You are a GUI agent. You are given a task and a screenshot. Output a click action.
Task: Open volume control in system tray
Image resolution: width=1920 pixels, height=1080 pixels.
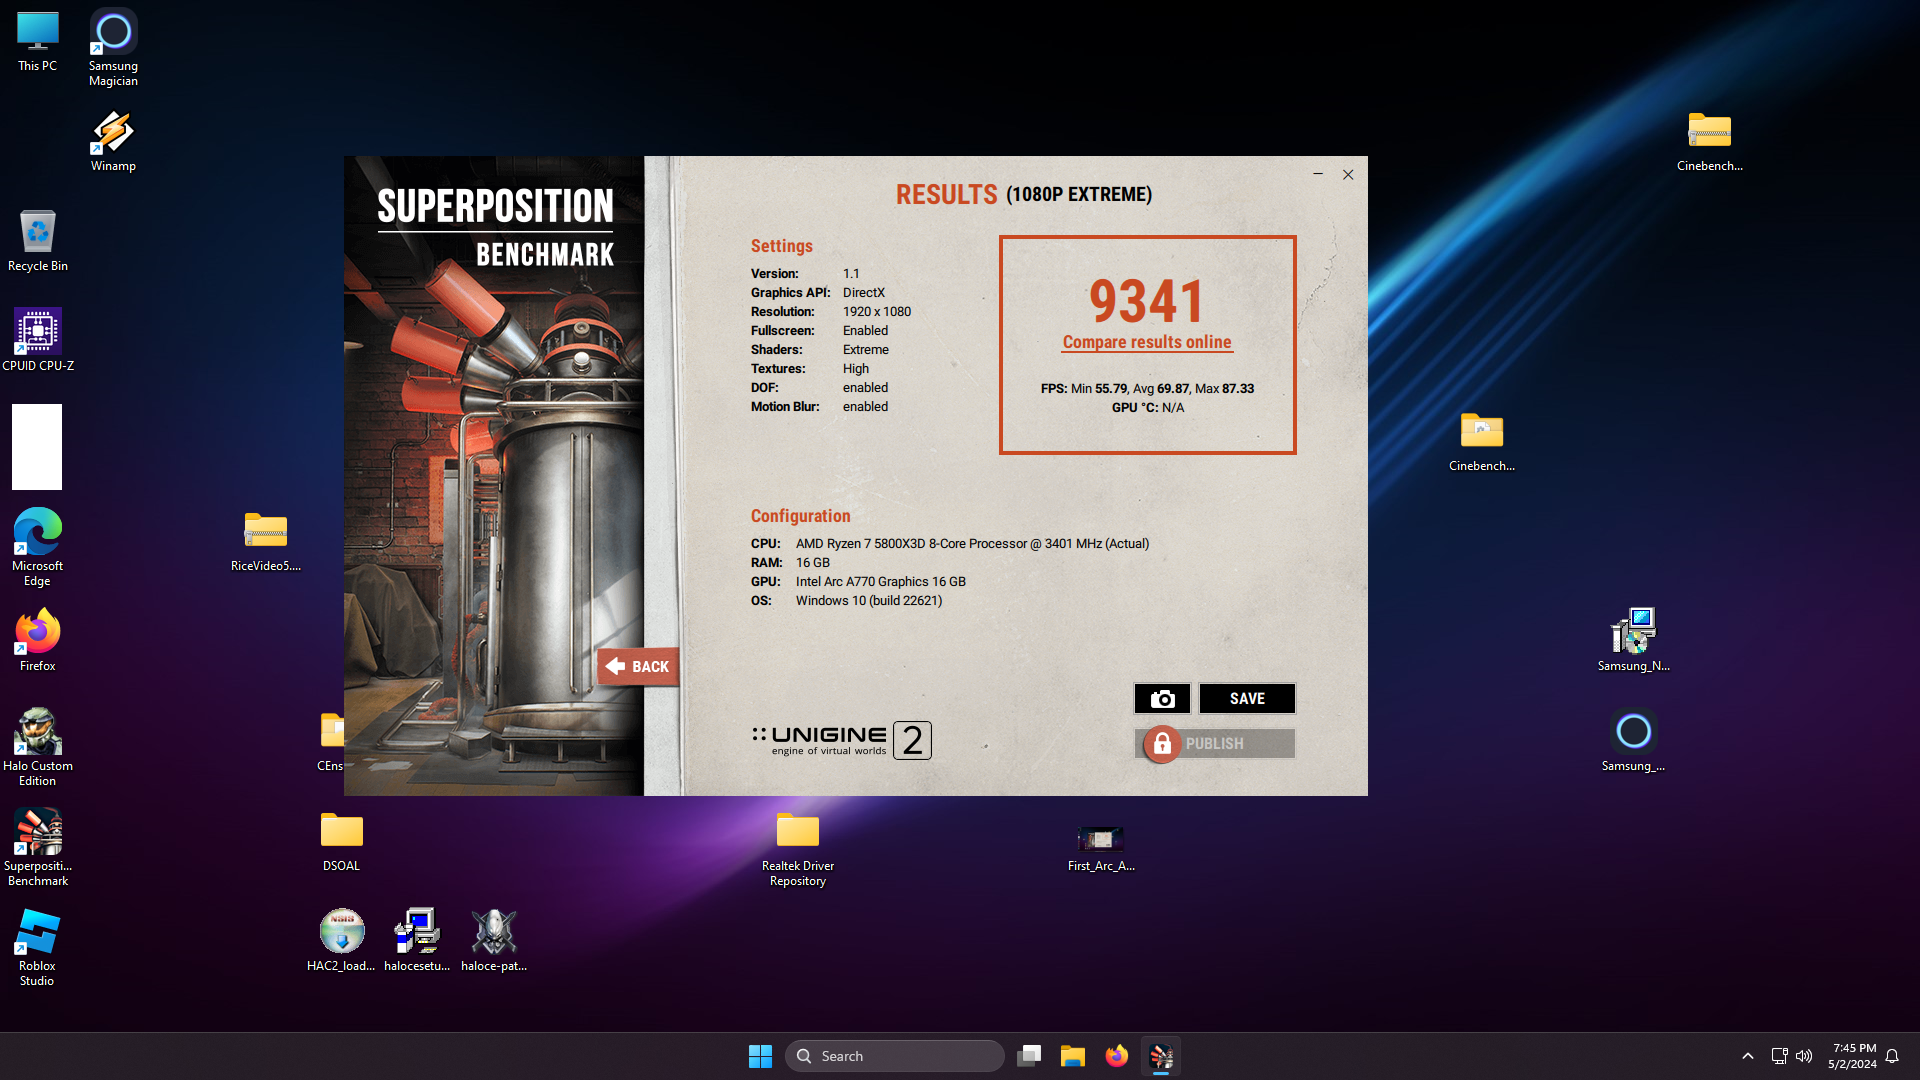click(1804, 1056)
